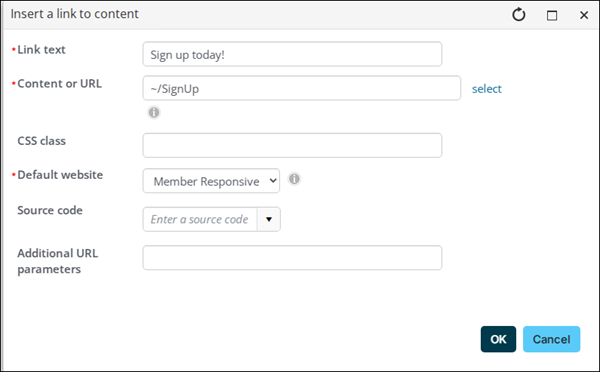600x372 pixels.
Task: Select the Link text label
Action: point(41,50)
